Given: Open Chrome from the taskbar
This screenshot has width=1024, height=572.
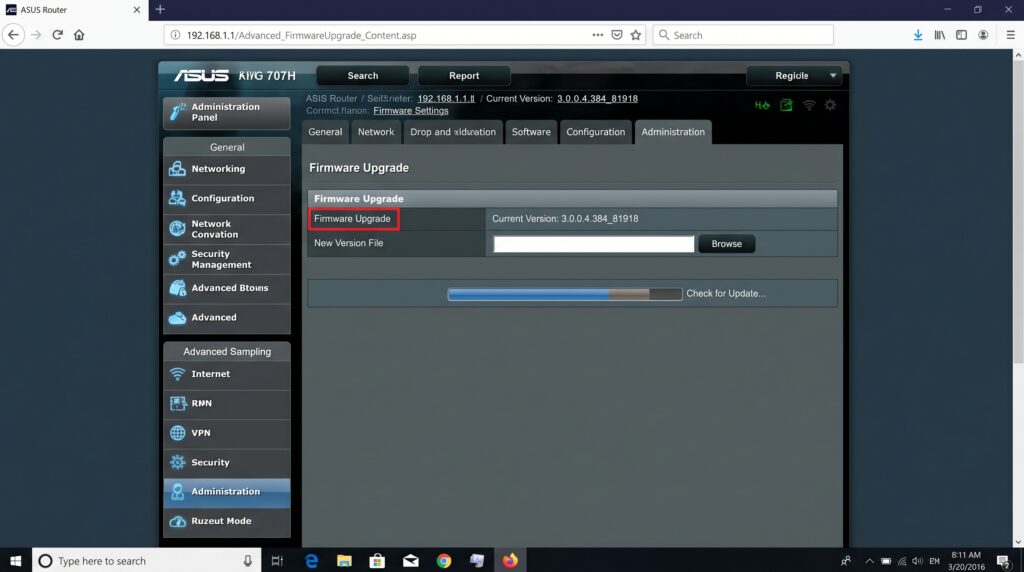Looking at the screenshot, I should pos(444,561).
